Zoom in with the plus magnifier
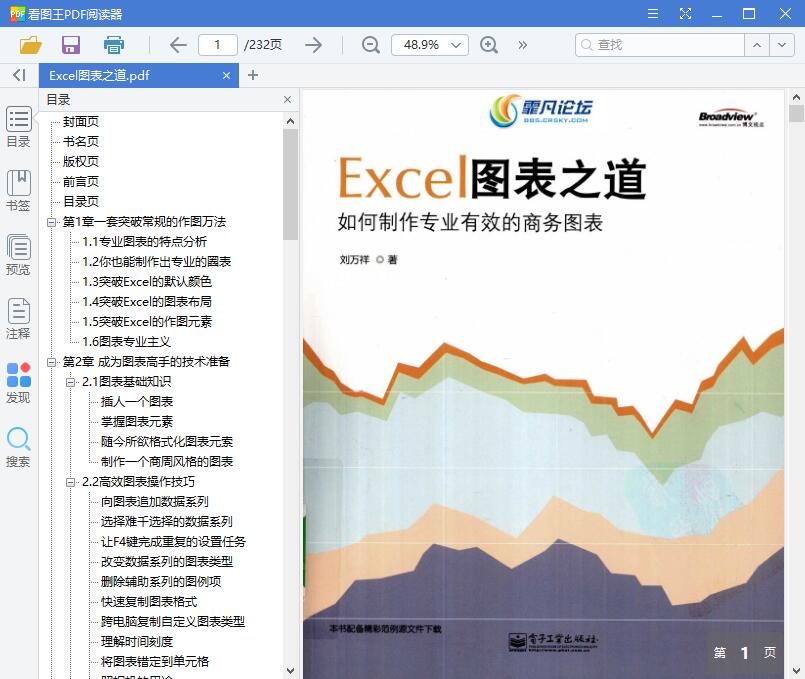 [x=489, y=45]
